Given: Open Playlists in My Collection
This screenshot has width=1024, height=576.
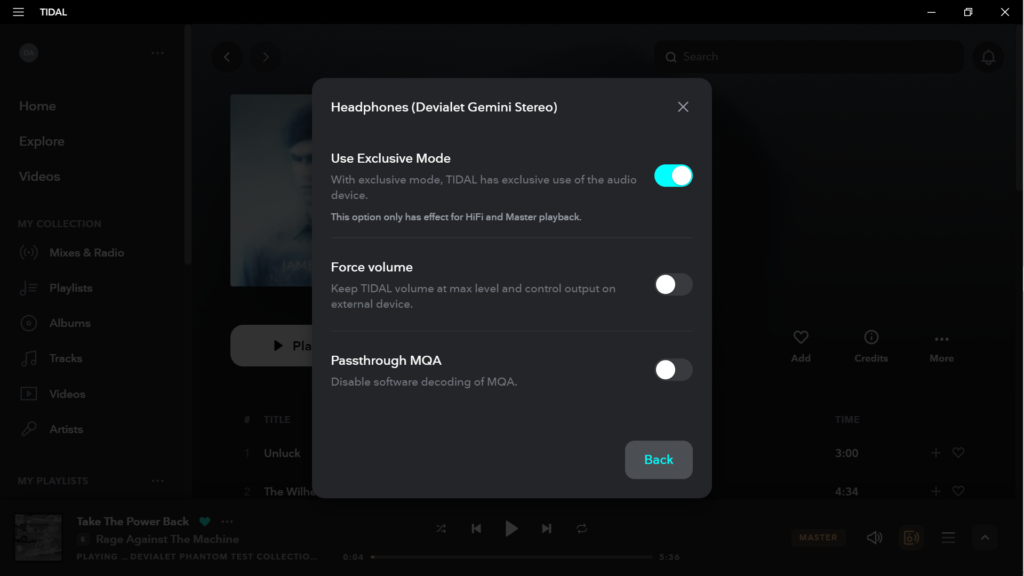Looking at the screenshot, I should [x=56, y=288].
